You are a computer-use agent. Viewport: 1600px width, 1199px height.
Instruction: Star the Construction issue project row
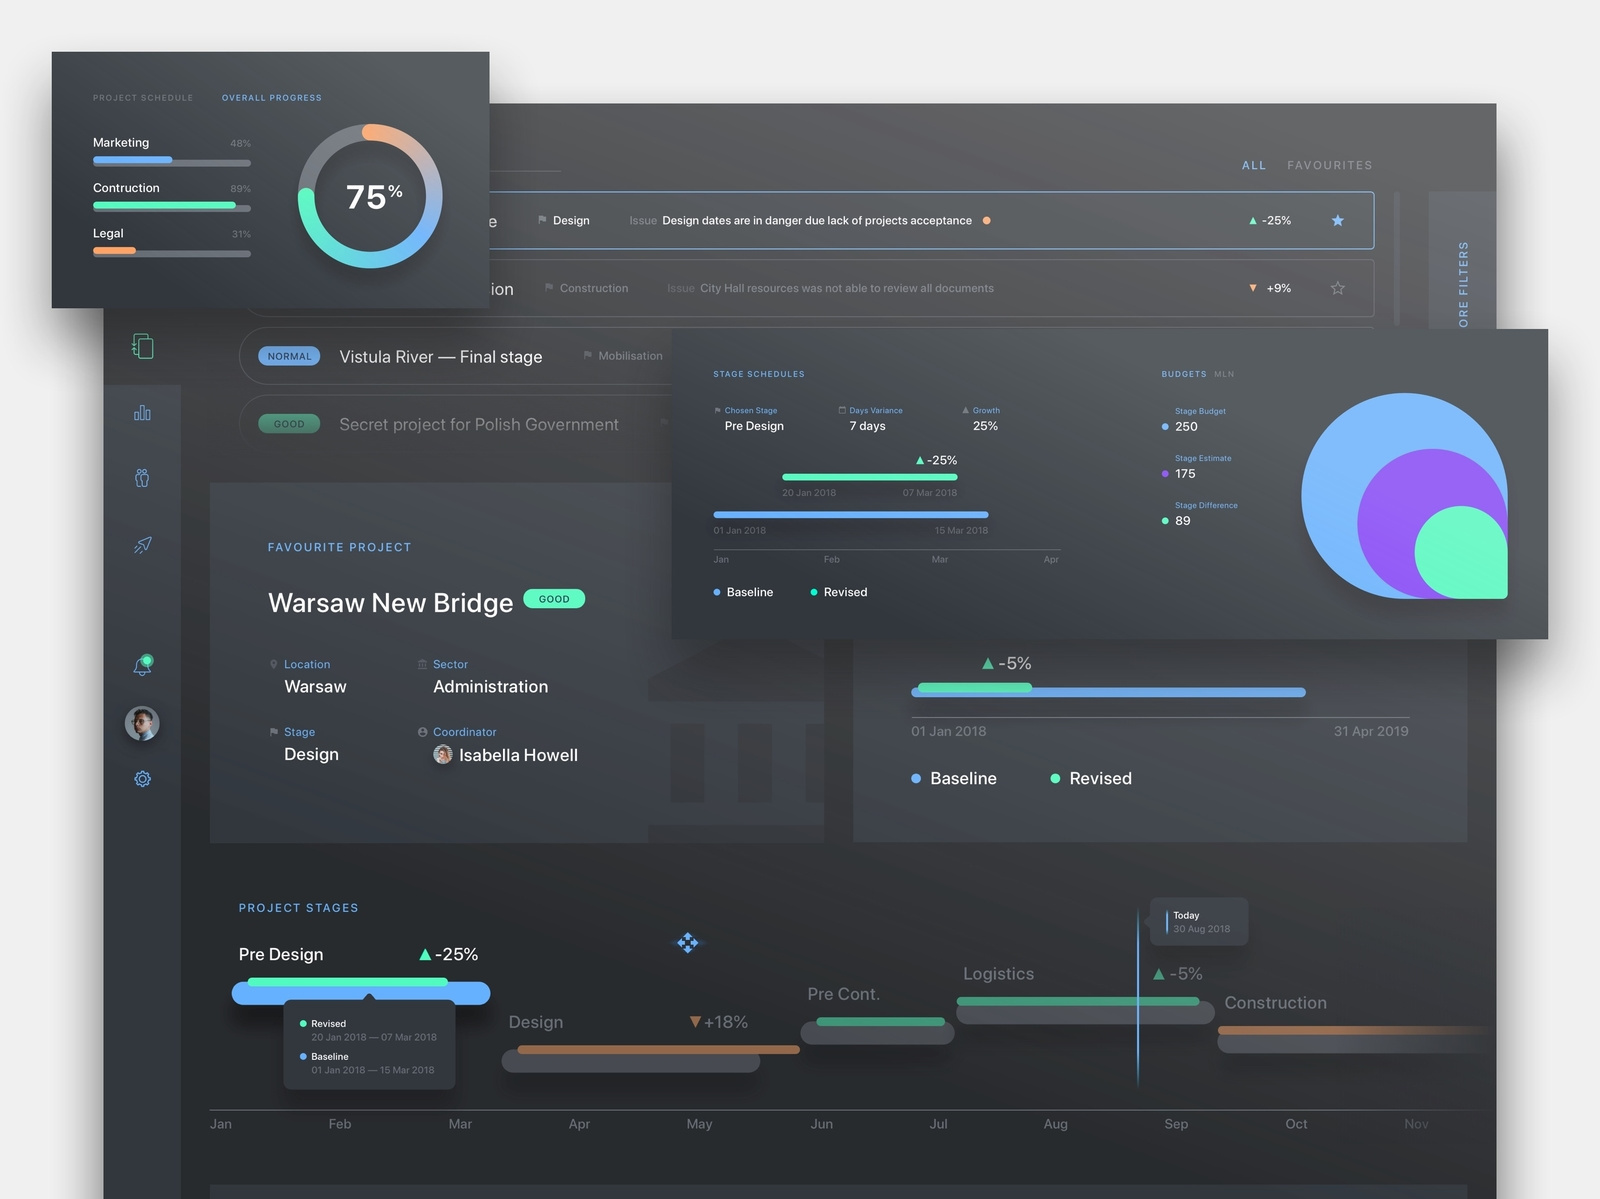click(x=1337, y=288)
